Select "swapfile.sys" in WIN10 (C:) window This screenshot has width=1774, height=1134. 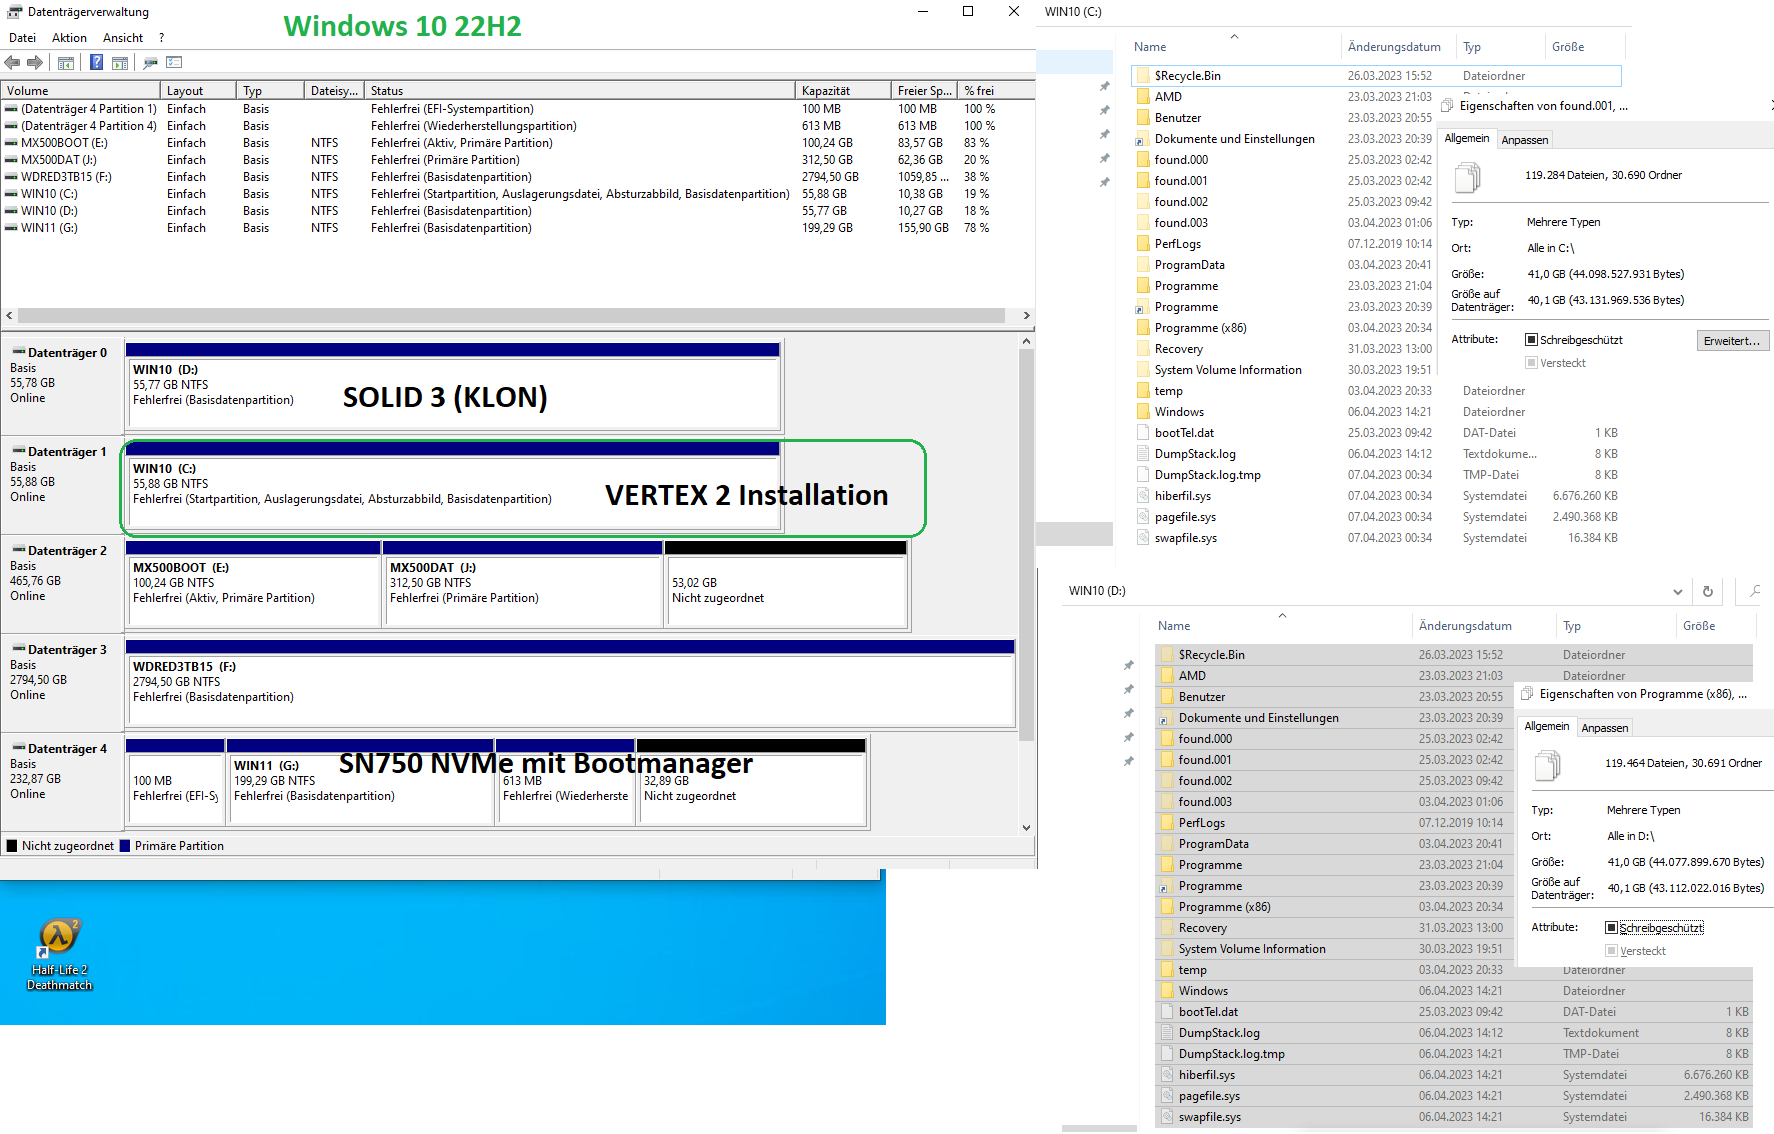(x=1186, y=538)
